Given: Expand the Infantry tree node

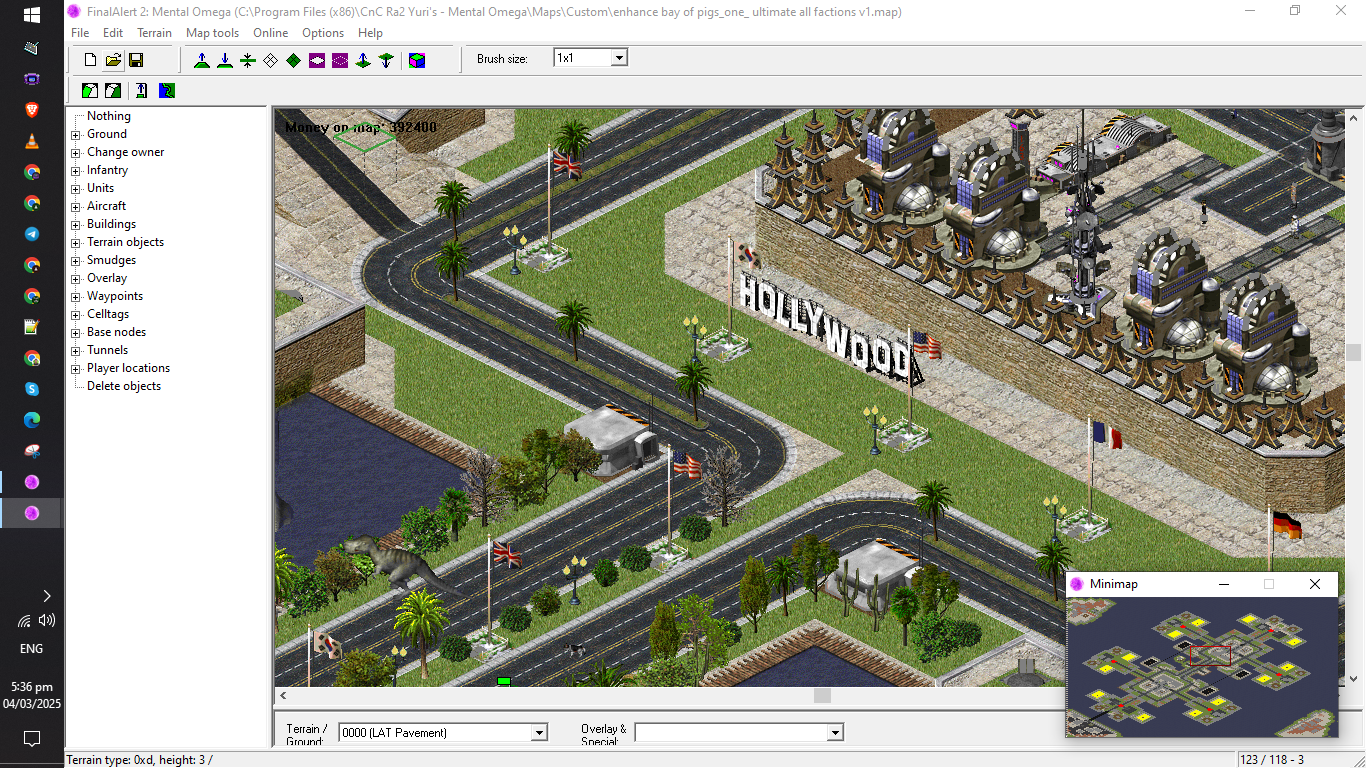Looking at the screenshot, I should [75, 170].
